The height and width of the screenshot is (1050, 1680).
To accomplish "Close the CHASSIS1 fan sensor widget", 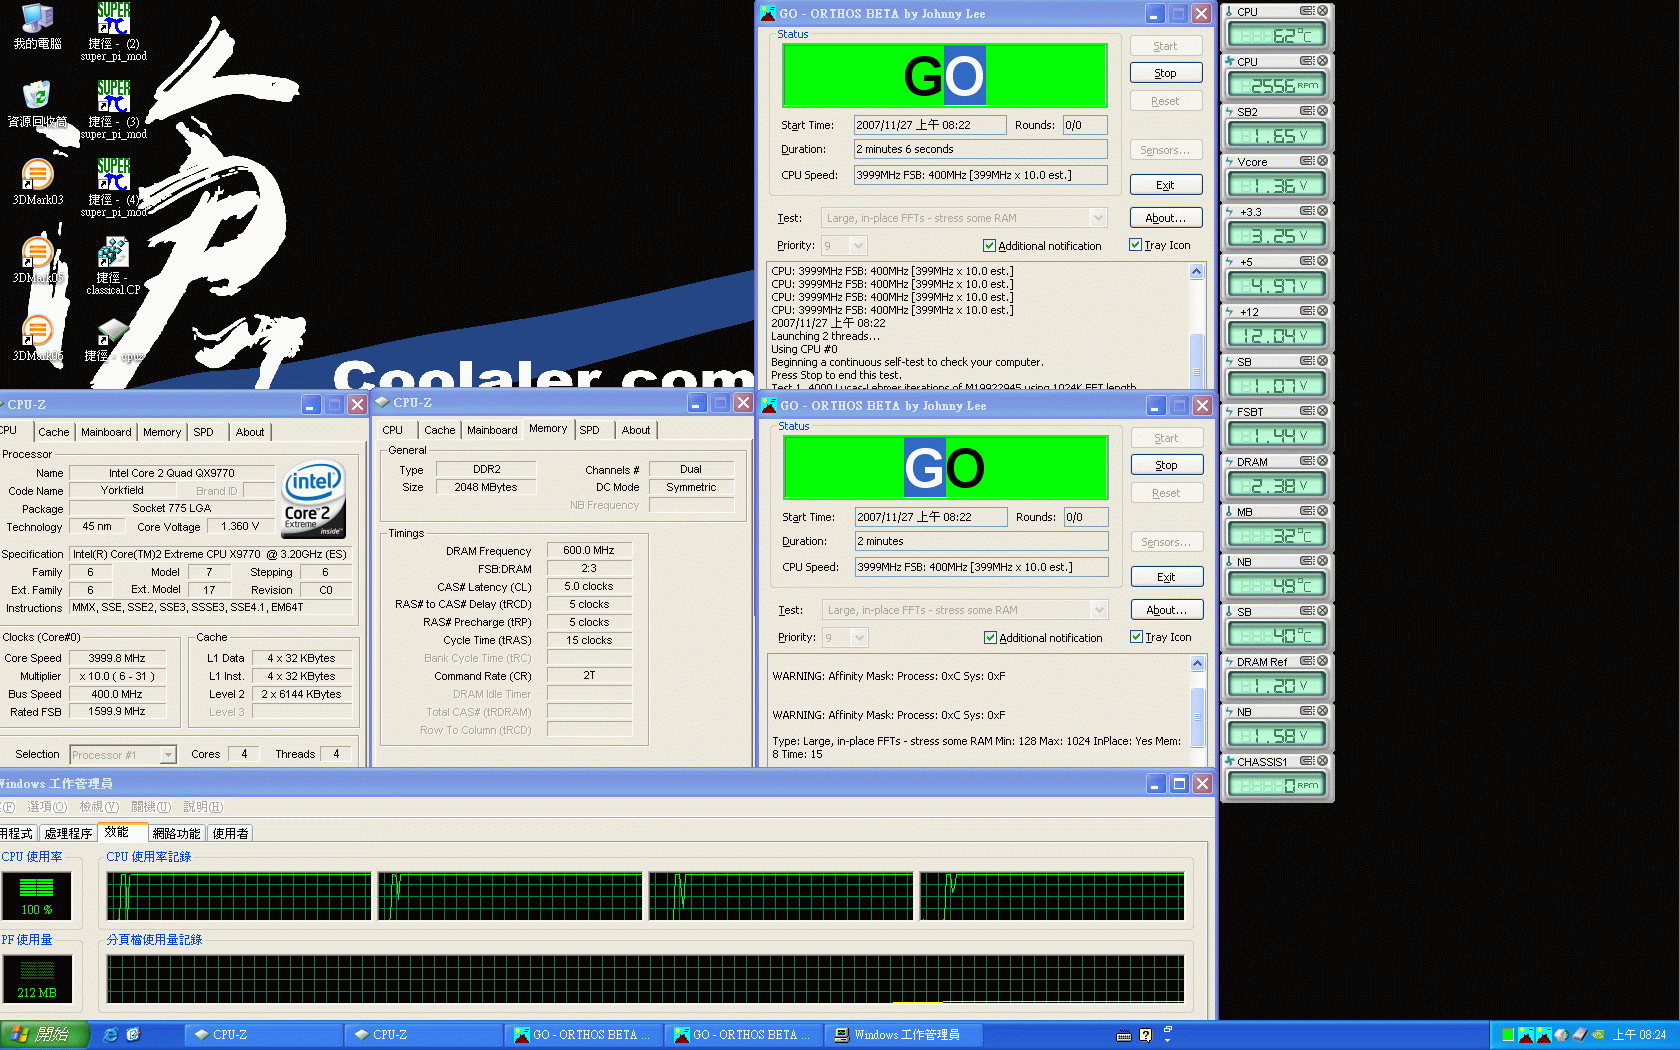I will (x=1322, y=761).
